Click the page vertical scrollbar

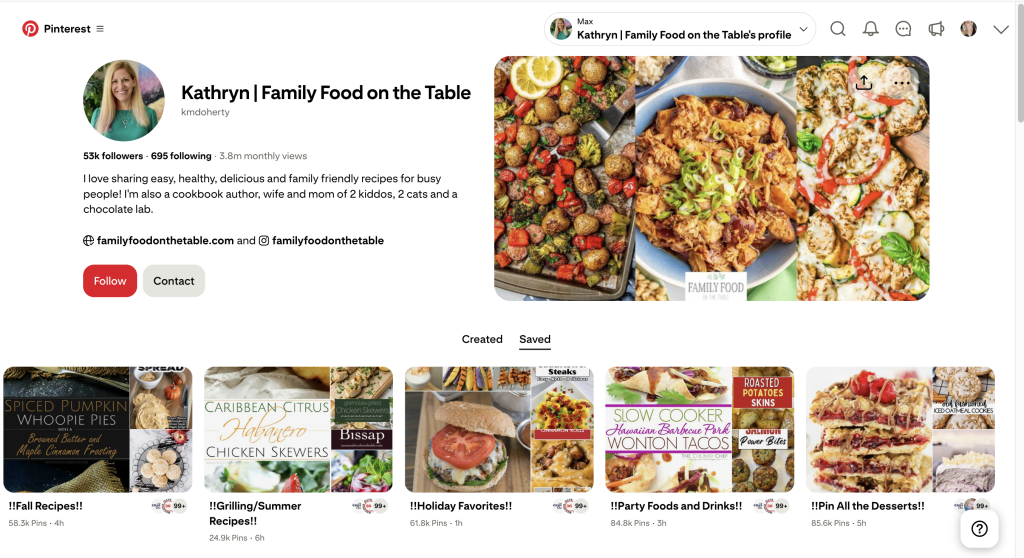pos(1020,62)
